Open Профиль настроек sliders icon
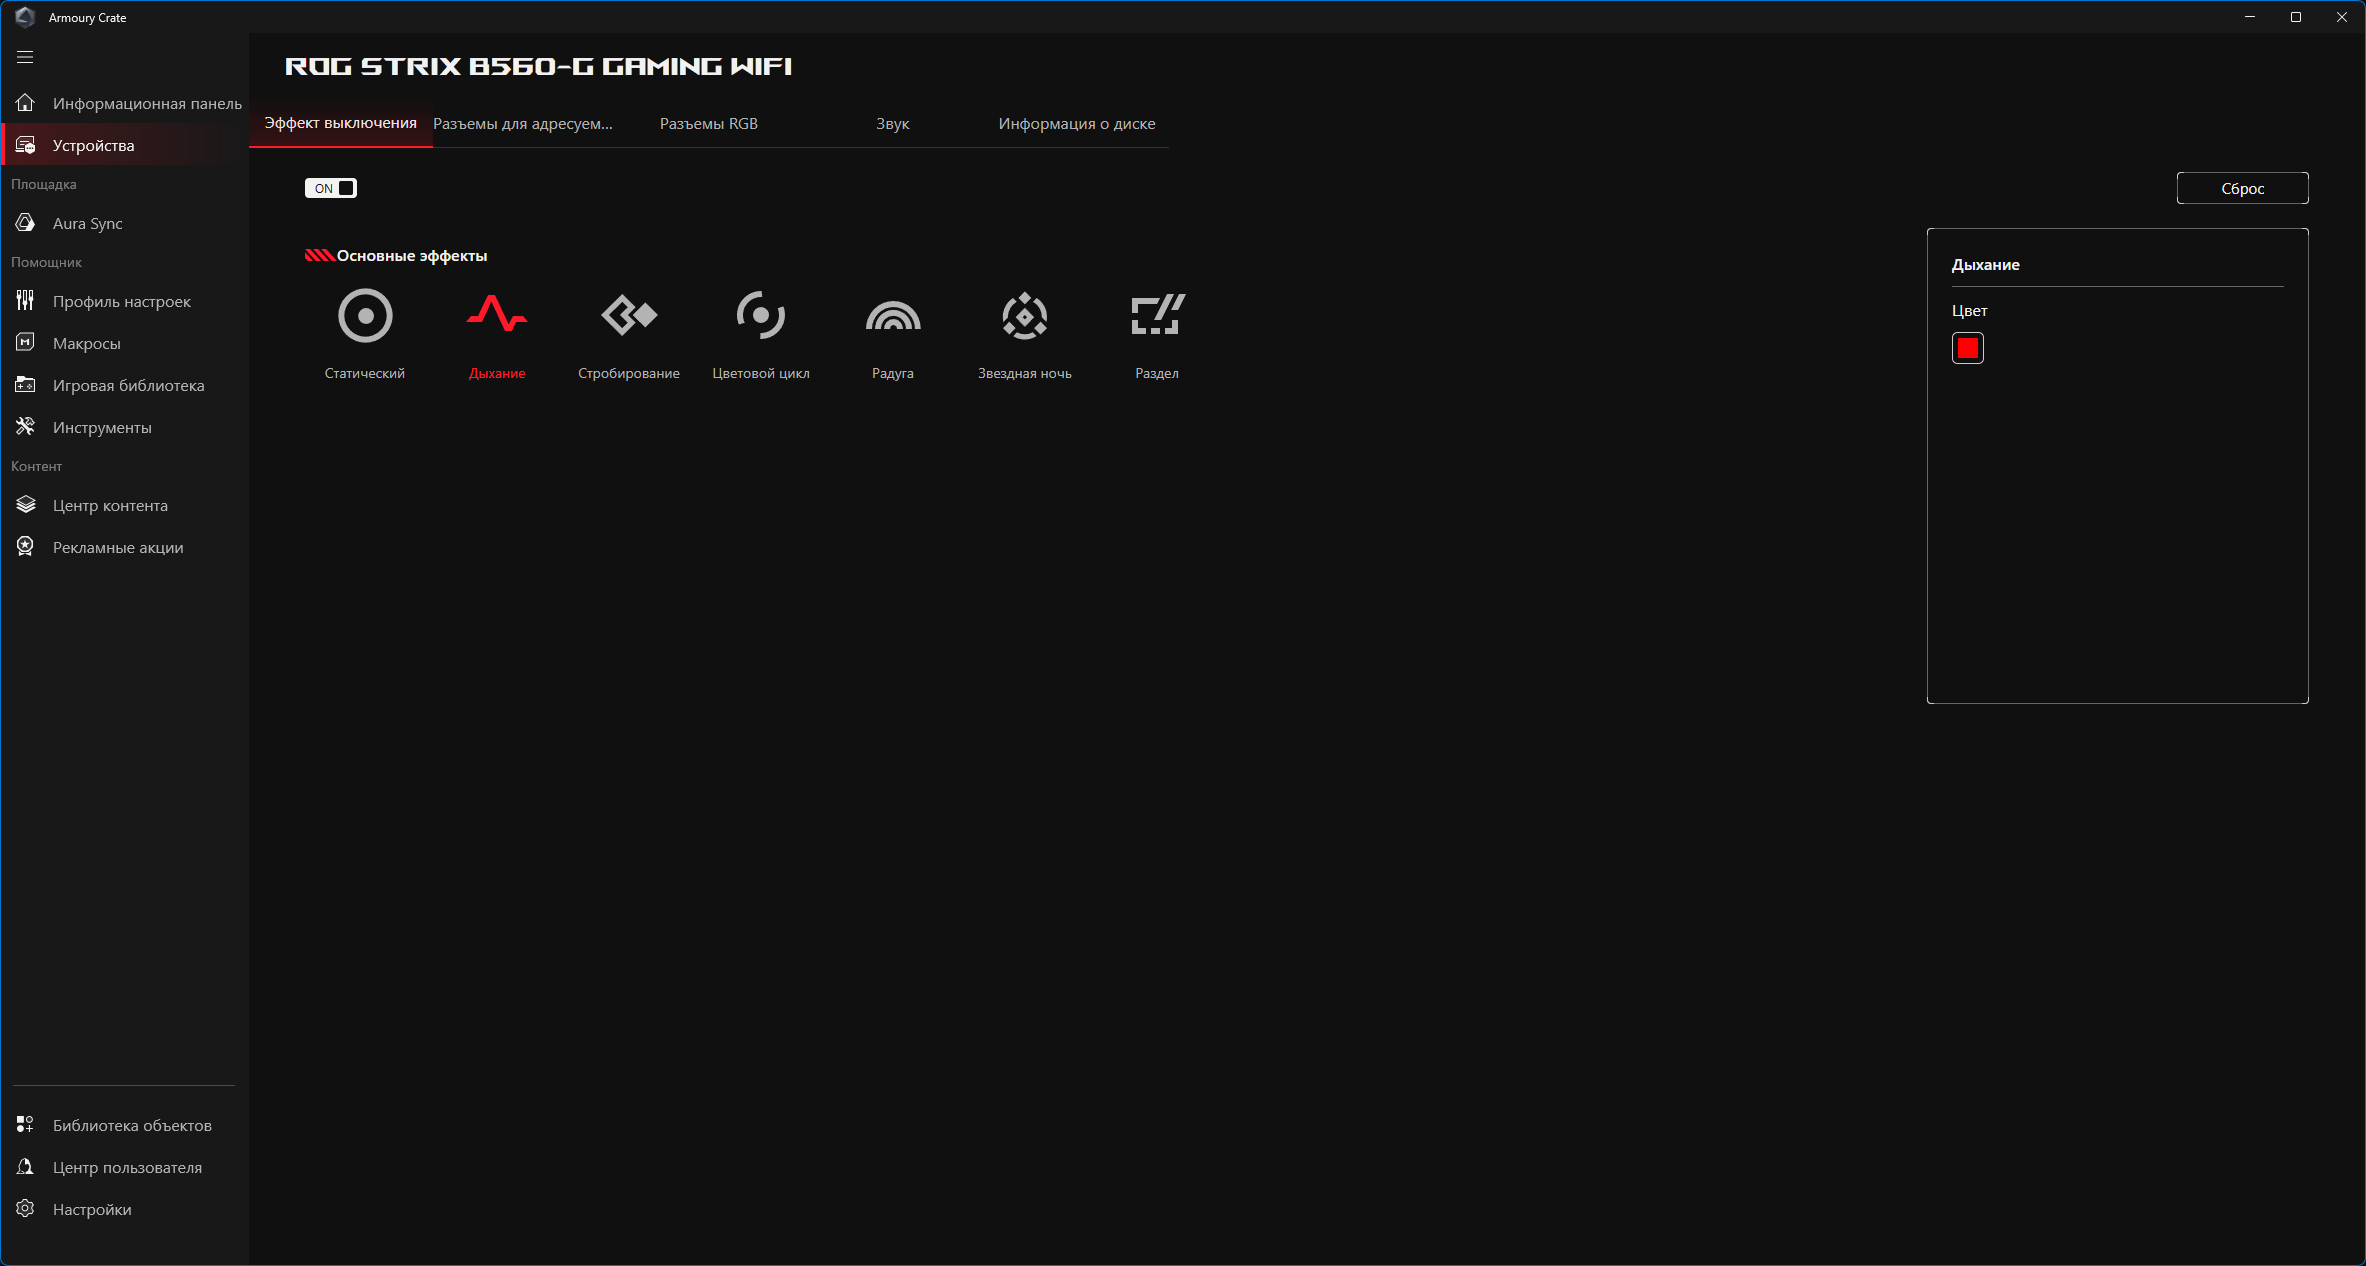Image resolution: width=2366 pixels, height=1266 pixels. (x=25, y=301)
